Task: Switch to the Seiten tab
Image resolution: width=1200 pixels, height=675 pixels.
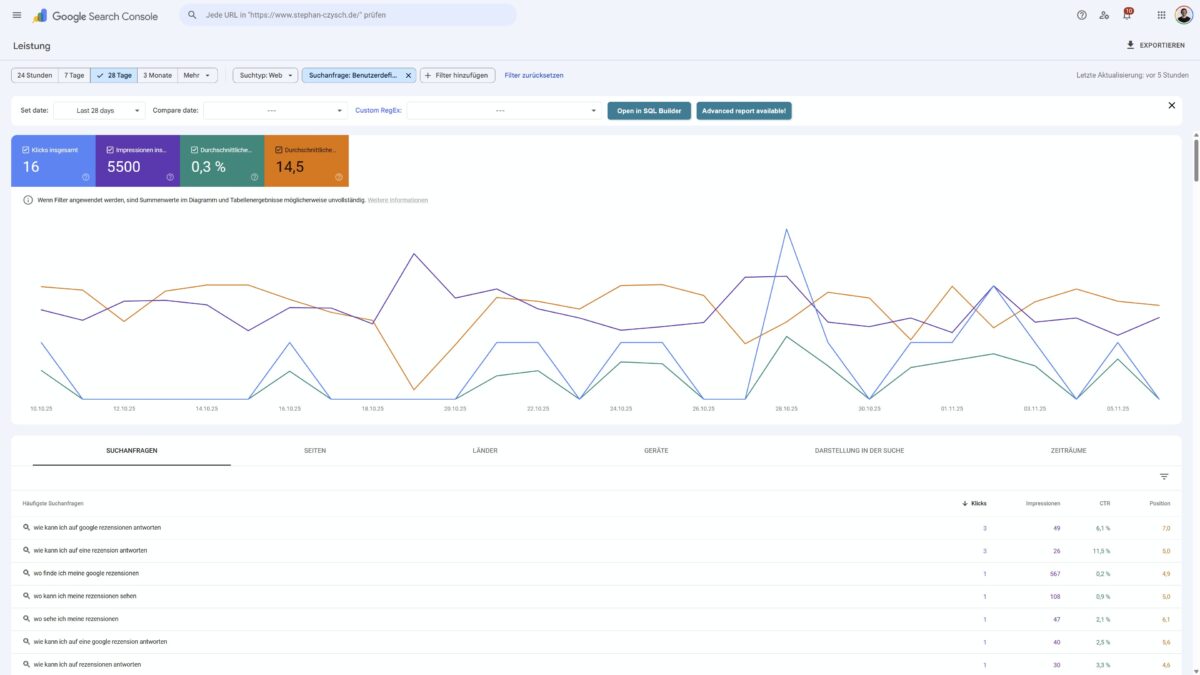Action: (x=315, y=451)
